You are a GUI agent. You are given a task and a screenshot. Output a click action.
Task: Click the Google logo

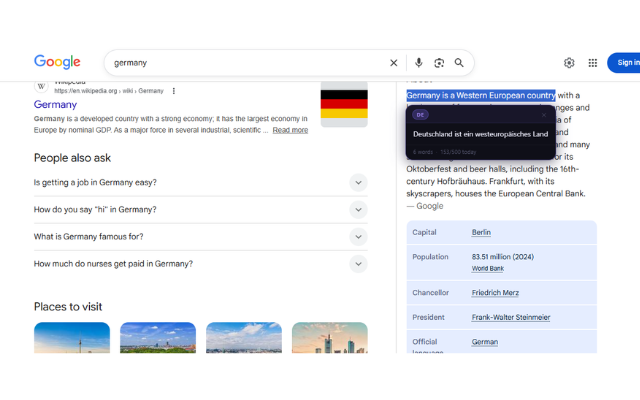[57, 62]
